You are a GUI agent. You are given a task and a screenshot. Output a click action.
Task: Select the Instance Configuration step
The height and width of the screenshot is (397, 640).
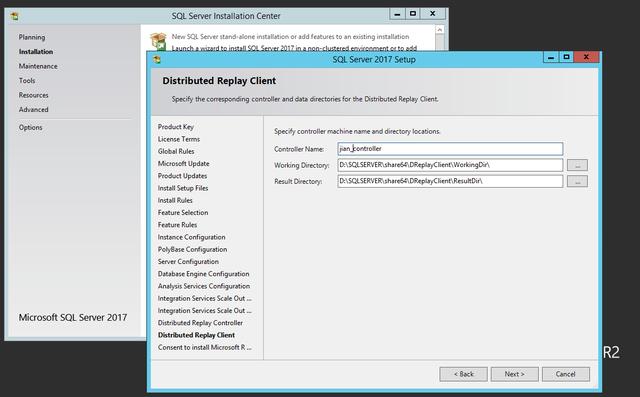pyautogui.click(x=191, y=237)
